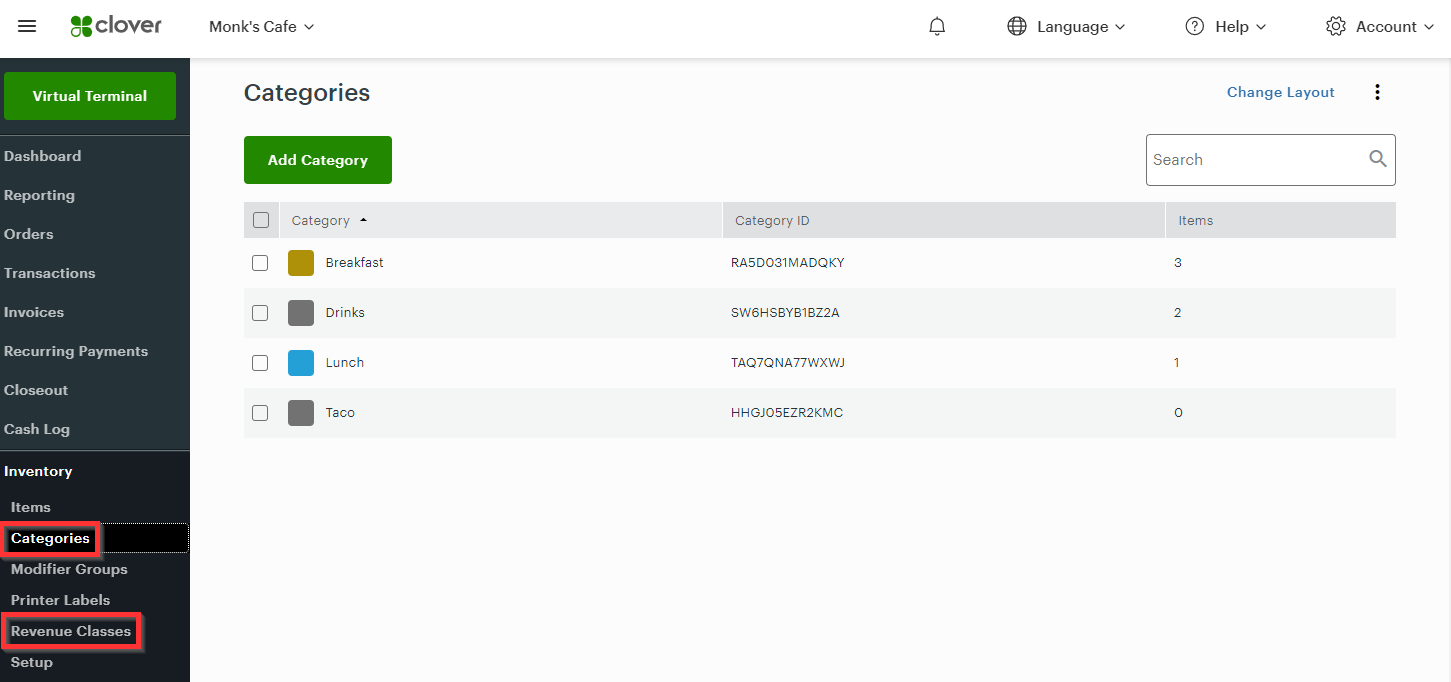
Task: Click the item count 2 for Drinks
Action: click(1178, 313)
